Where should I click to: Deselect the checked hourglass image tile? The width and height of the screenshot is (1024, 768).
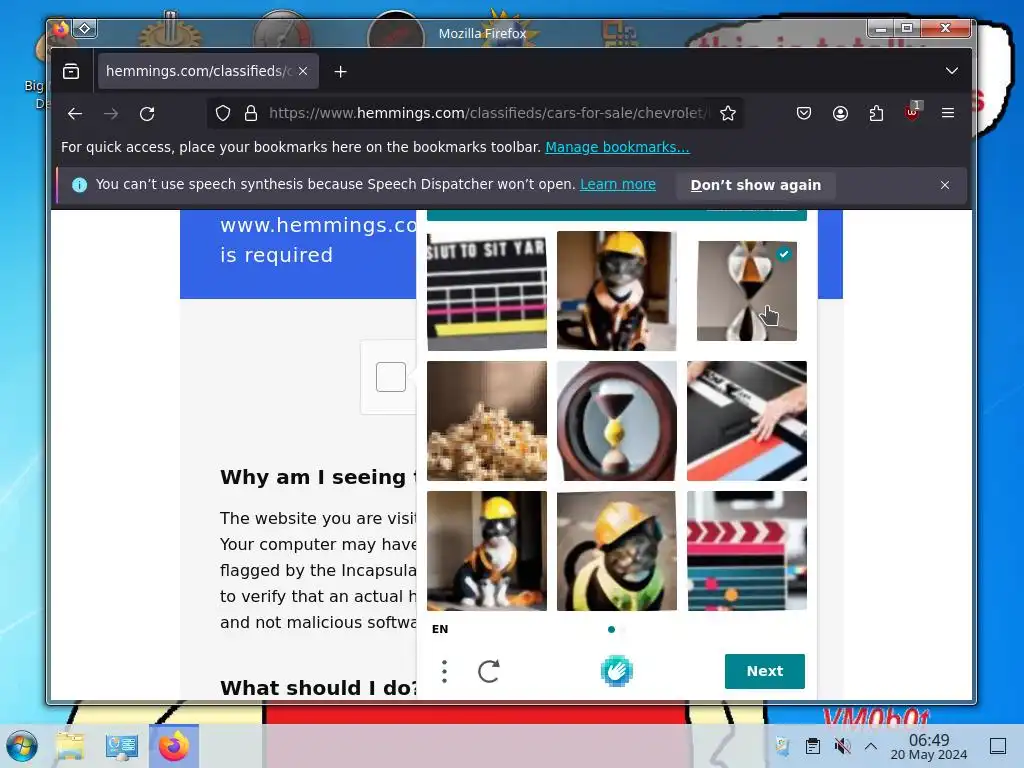tap(746, 291)
